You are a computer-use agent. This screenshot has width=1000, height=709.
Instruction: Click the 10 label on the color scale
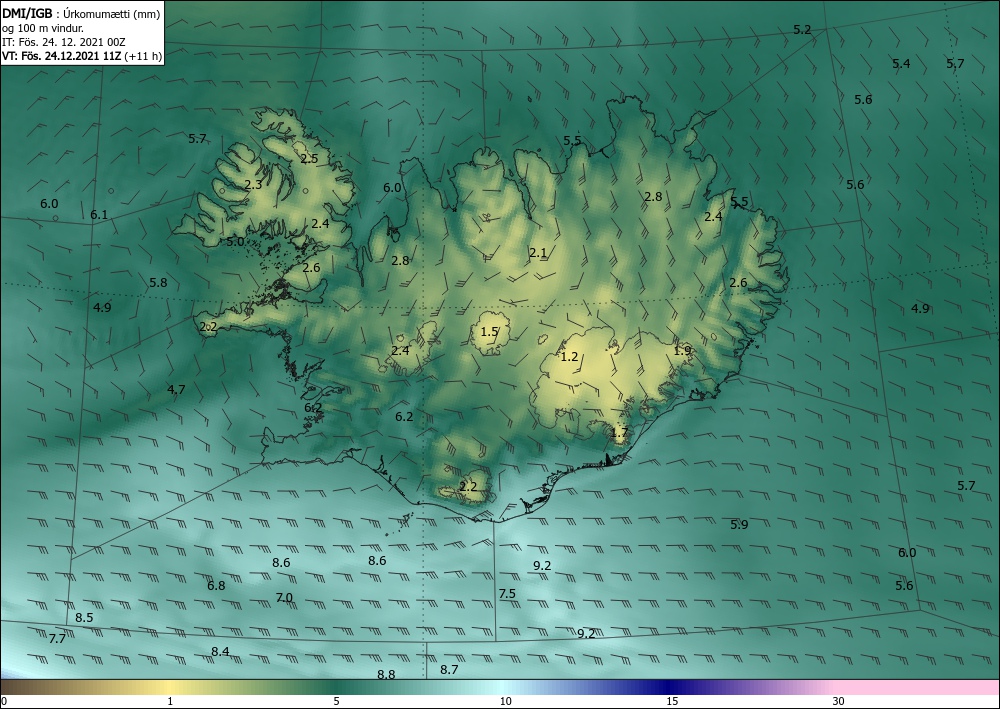tap(505, 701)
